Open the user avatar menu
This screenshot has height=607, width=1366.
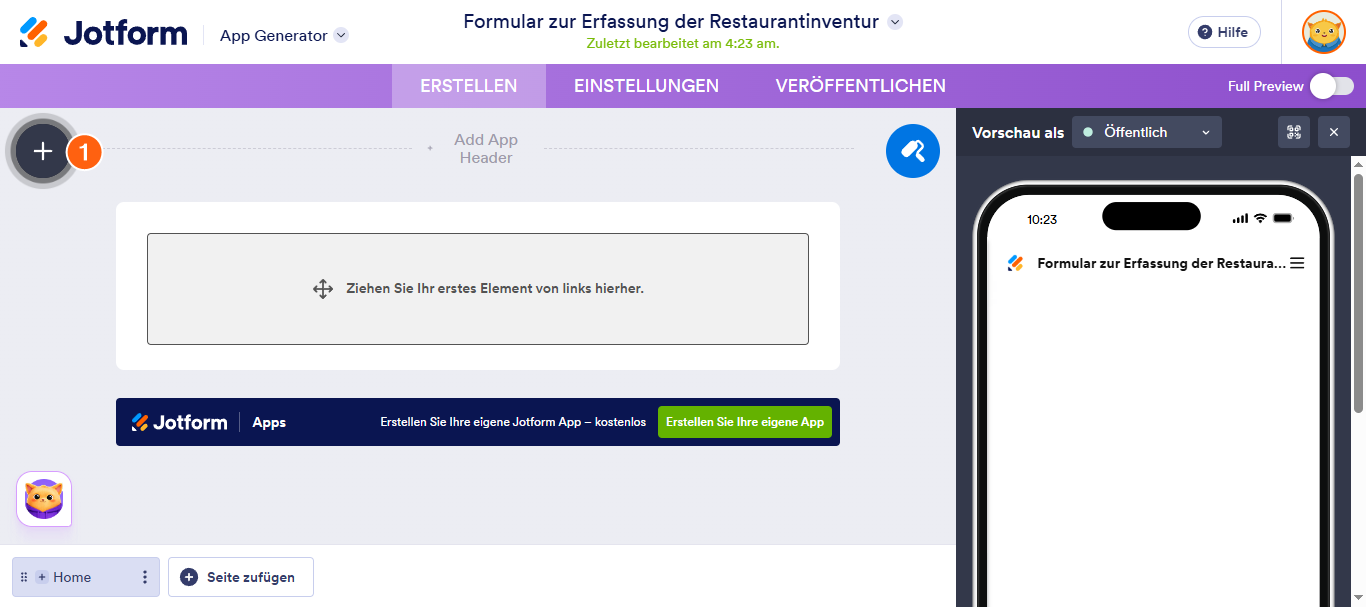click(x=1324, y=32)
